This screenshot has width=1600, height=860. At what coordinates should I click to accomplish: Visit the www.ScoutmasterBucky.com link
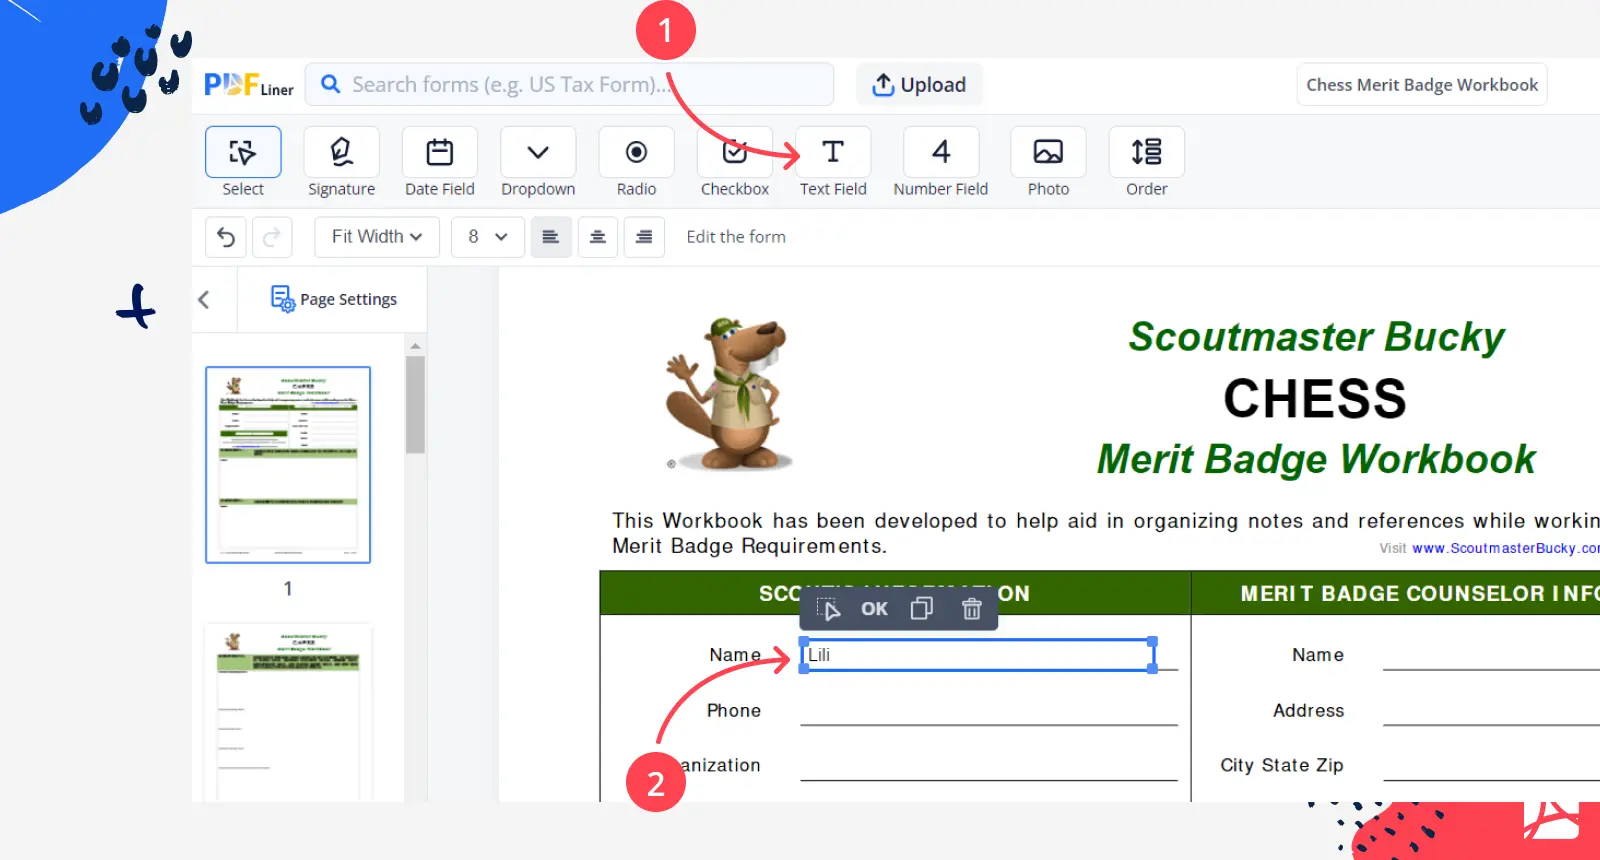point(1506,548)
